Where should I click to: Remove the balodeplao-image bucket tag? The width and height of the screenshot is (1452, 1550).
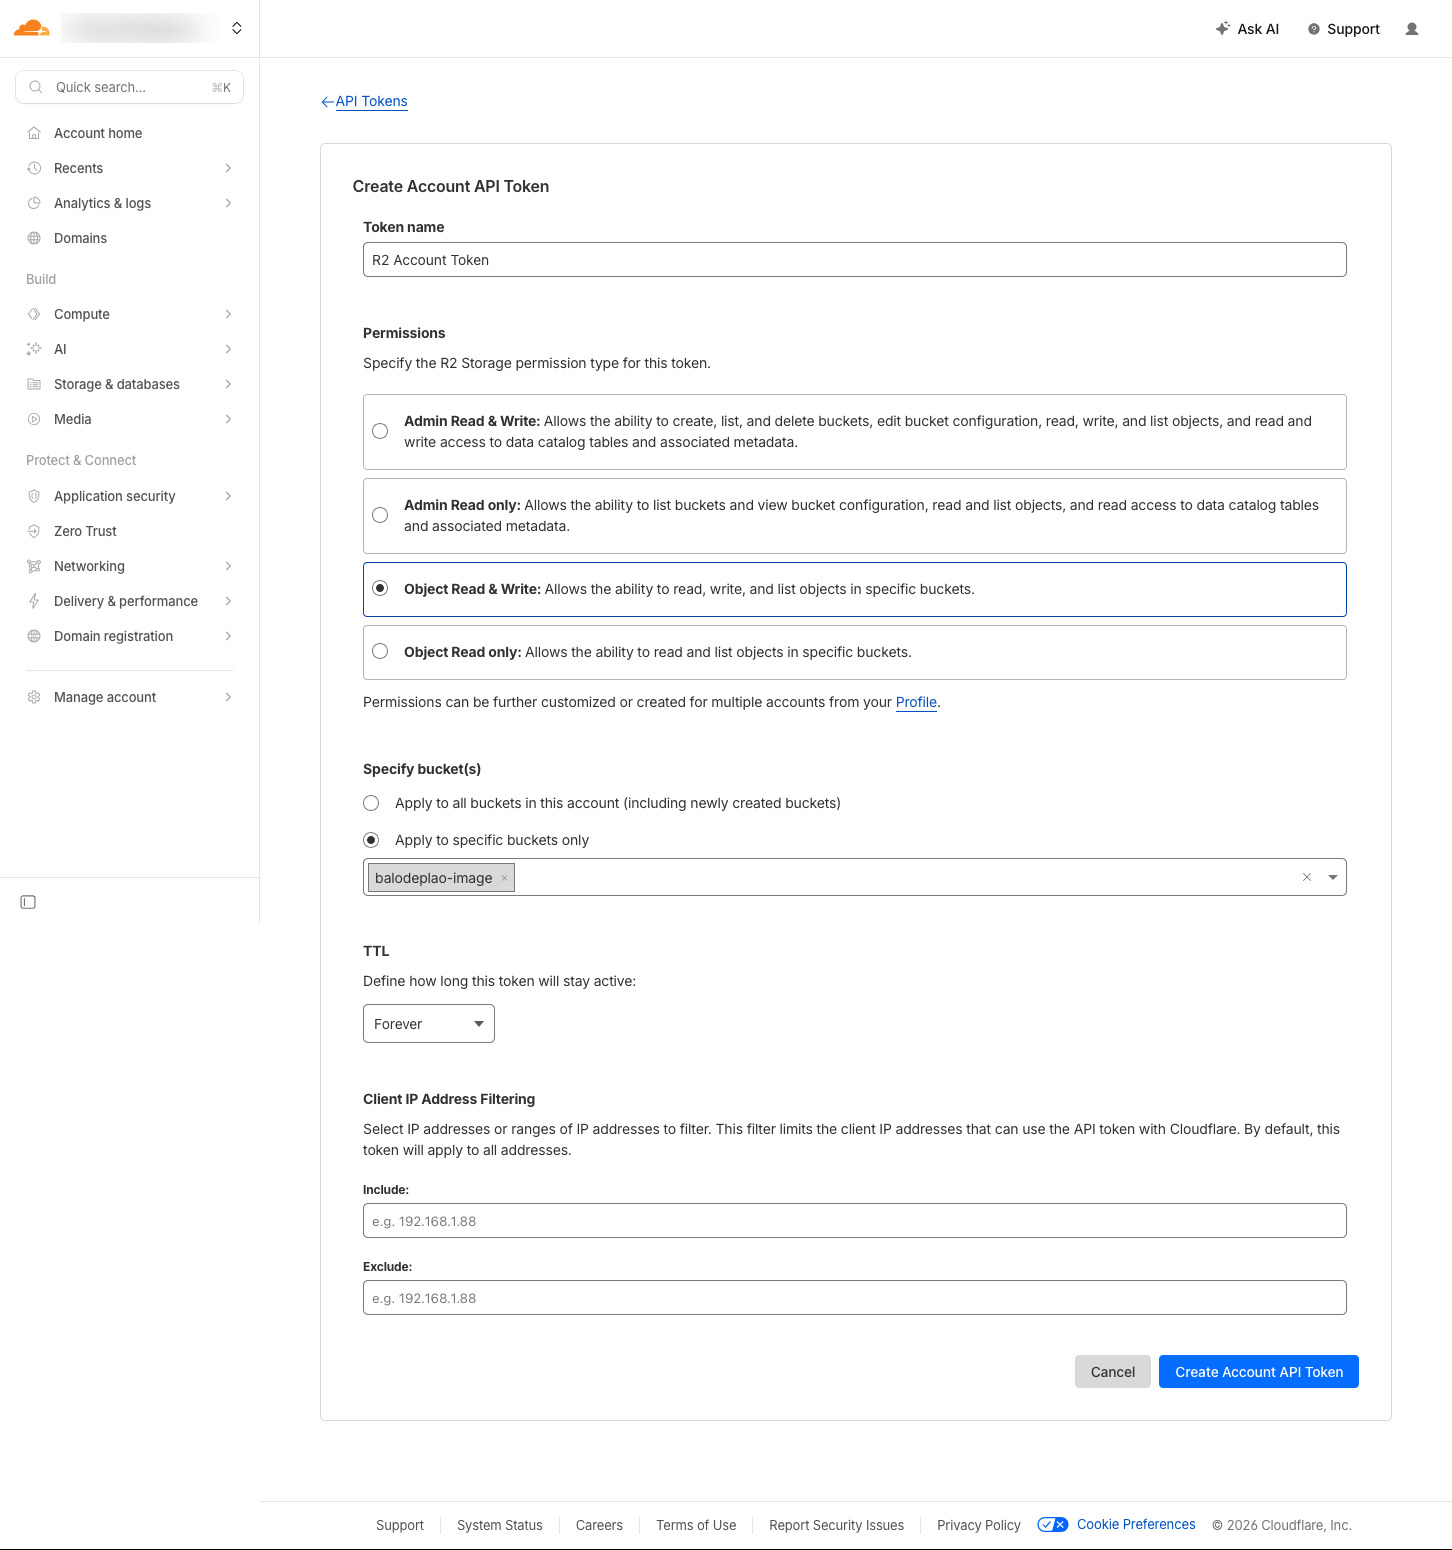tap(505, 878)
